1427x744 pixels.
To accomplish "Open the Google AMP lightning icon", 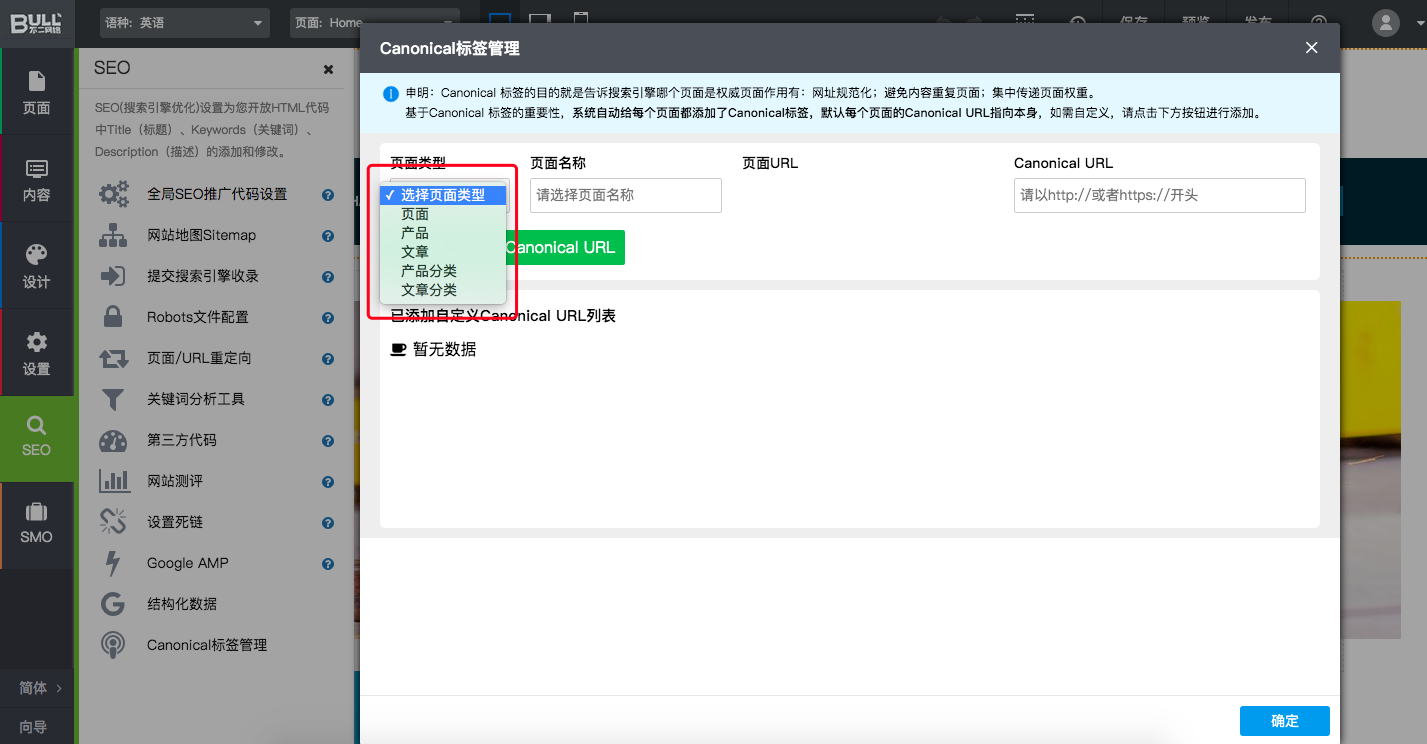I will click(113, 563).
